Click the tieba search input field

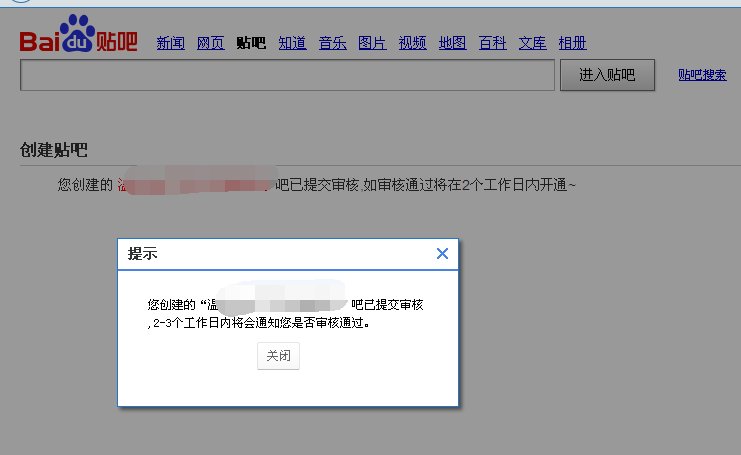click(287, 75)
